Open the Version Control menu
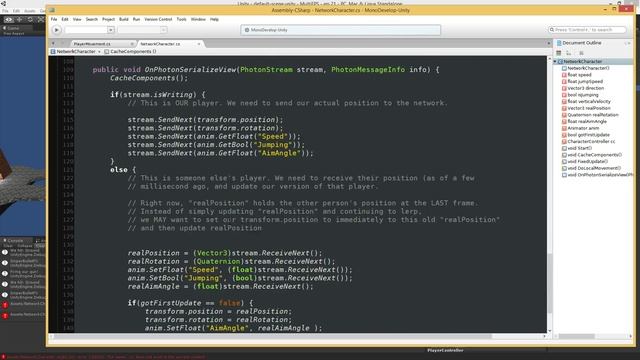The height and width of the screenshot is (360, 640). [158, 19]
